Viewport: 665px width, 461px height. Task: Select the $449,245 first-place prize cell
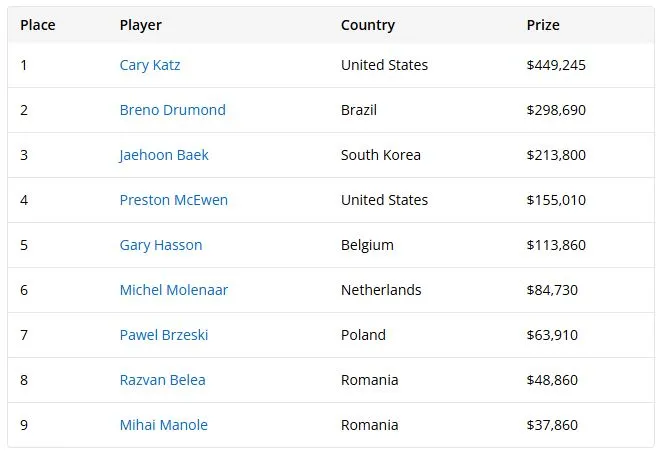coord(556,65)
